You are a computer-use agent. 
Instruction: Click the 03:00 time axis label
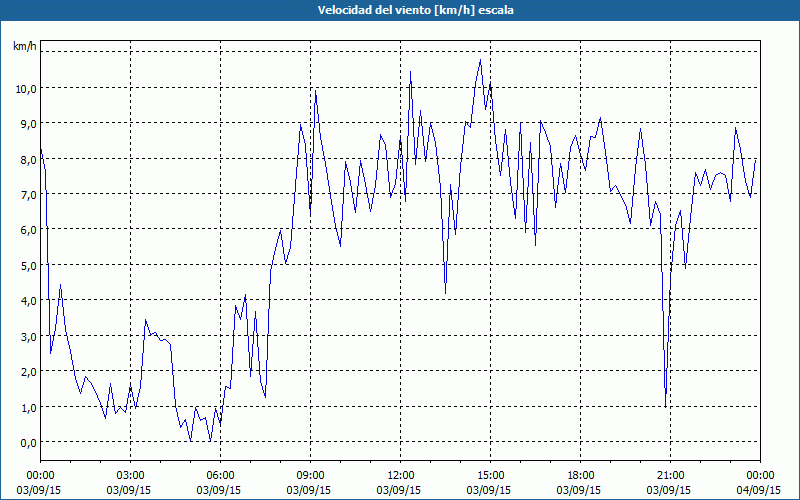coord(131,476)
